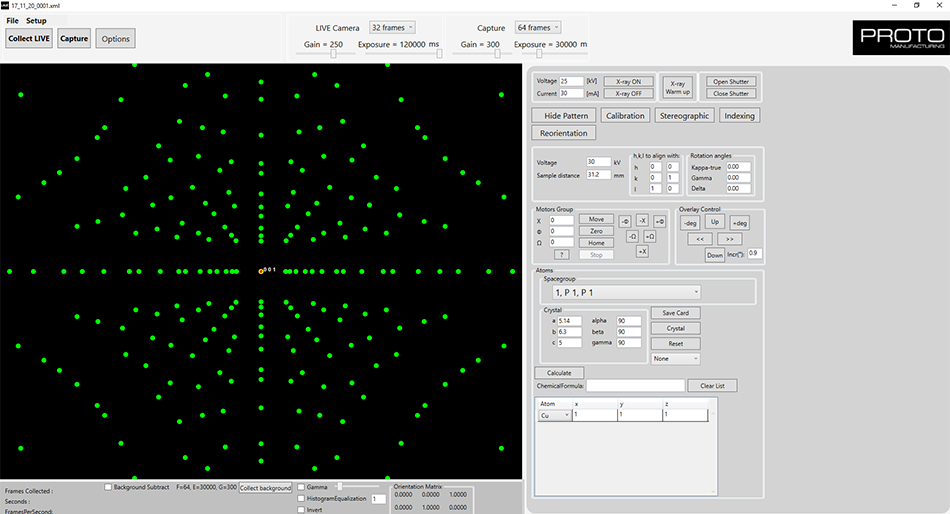The height and width of the screenshot is (514, 950).
Task: Click the -X motor jog button
Action: pyautogui.click(x=642, y=221)
